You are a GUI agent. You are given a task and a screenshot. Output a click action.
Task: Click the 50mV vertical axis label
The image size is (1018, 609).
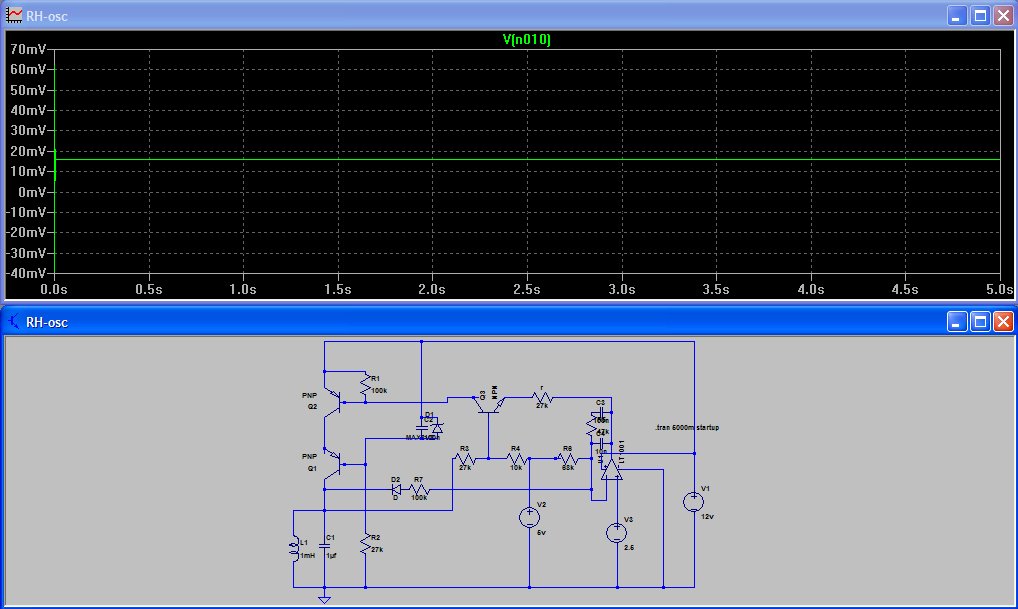(28, 90)
